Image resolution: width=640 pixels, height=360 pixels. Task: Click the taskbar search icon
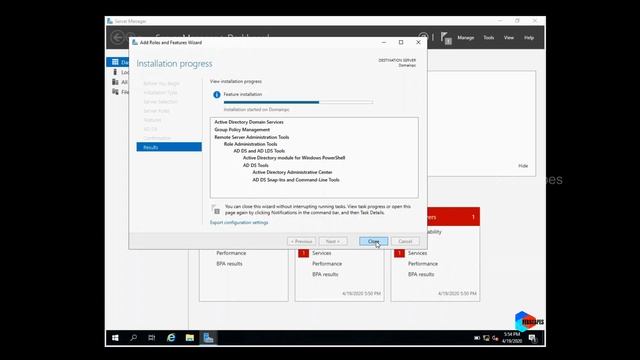click(x=133, y=338)
